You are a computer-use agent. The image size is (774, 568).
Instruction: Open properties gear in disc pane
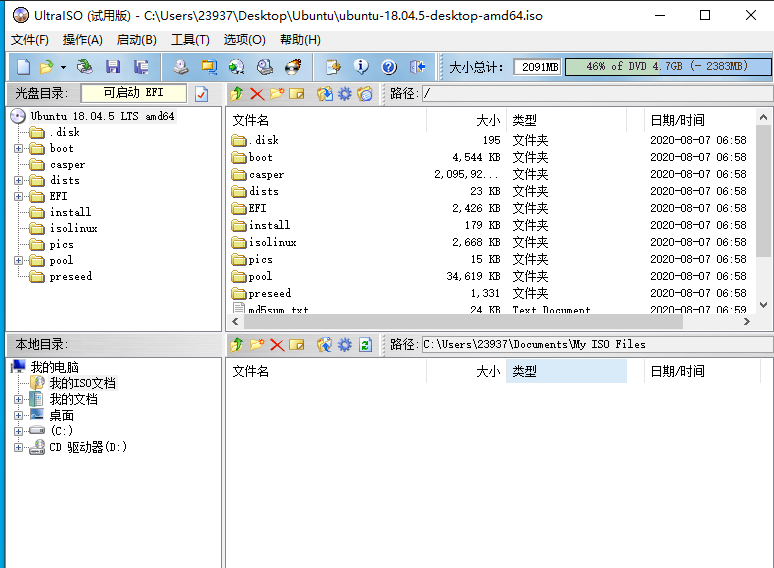pos(345,93)
